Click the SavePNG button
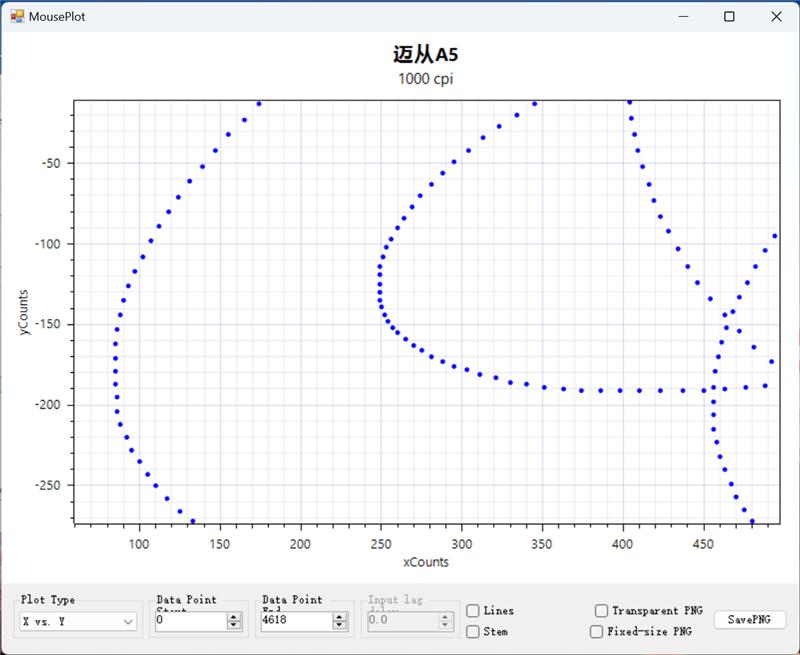The image size is (800, 655). click(x=749, y=620)
